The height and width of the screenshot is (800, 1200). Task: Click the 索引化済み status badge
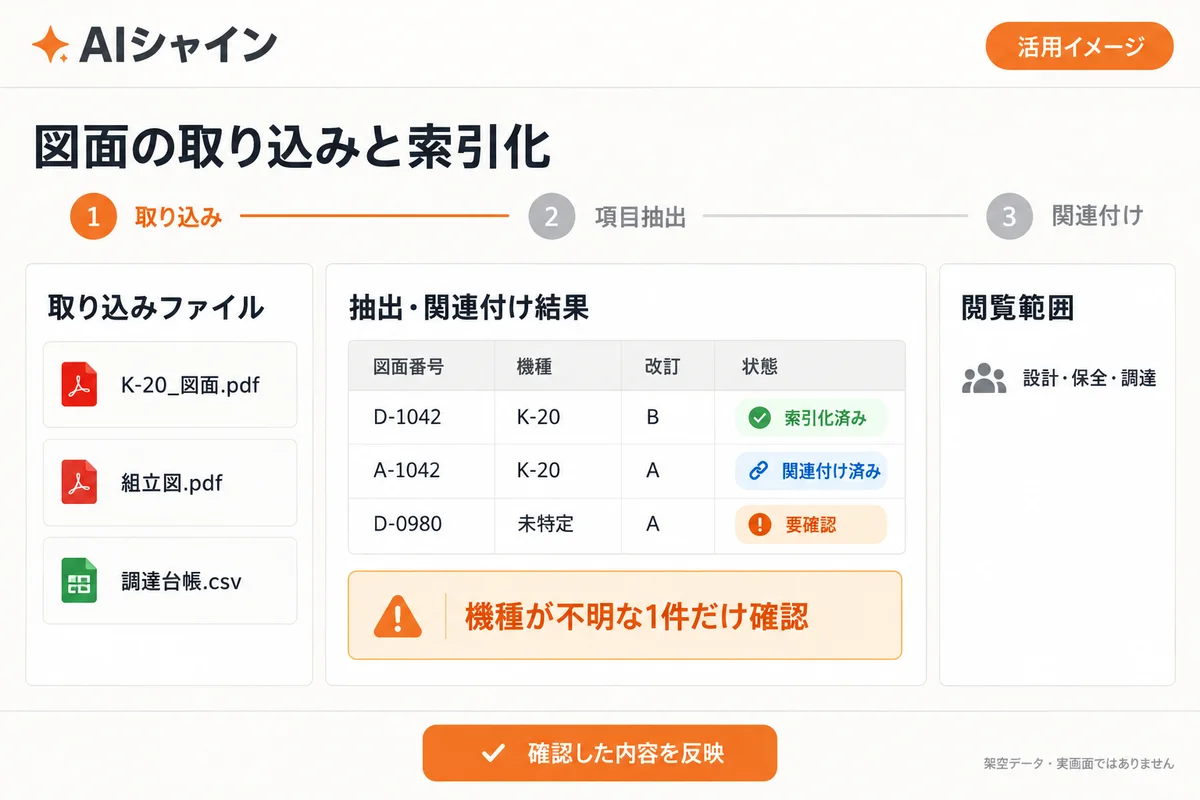click(811, 418)
